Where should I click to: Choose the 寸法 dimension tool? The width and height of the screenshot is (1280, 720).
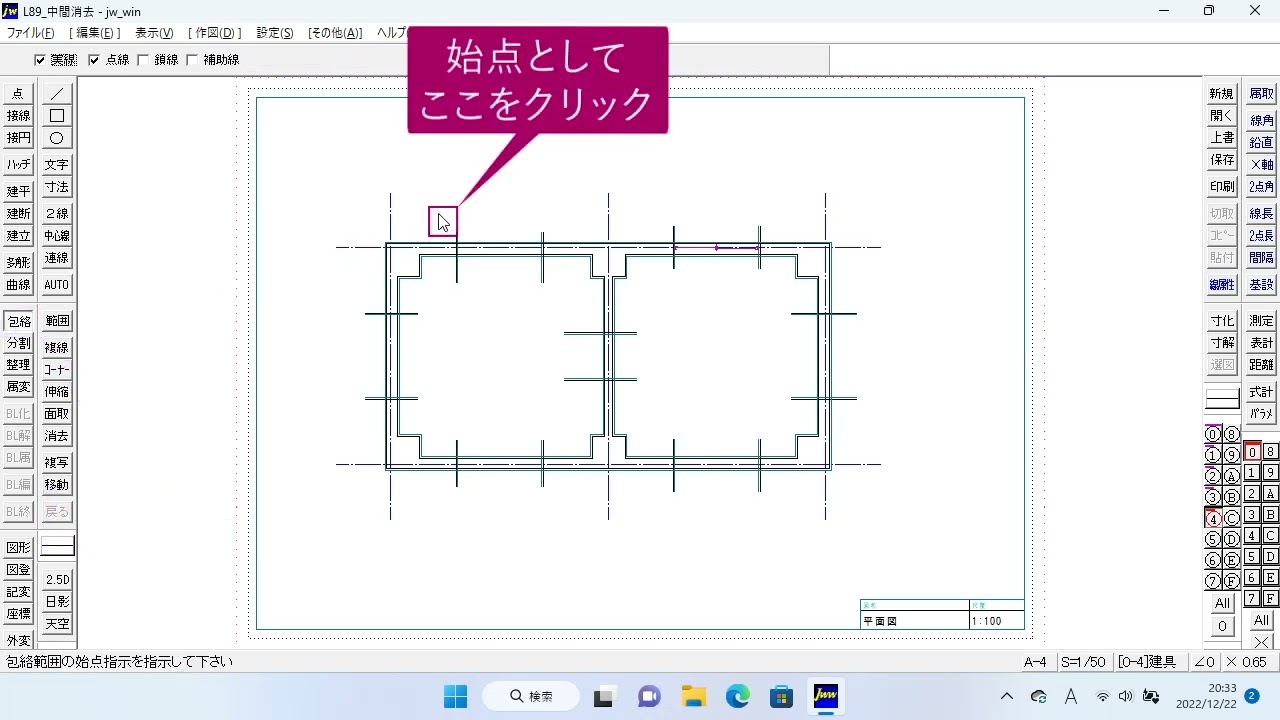[57, 187]
